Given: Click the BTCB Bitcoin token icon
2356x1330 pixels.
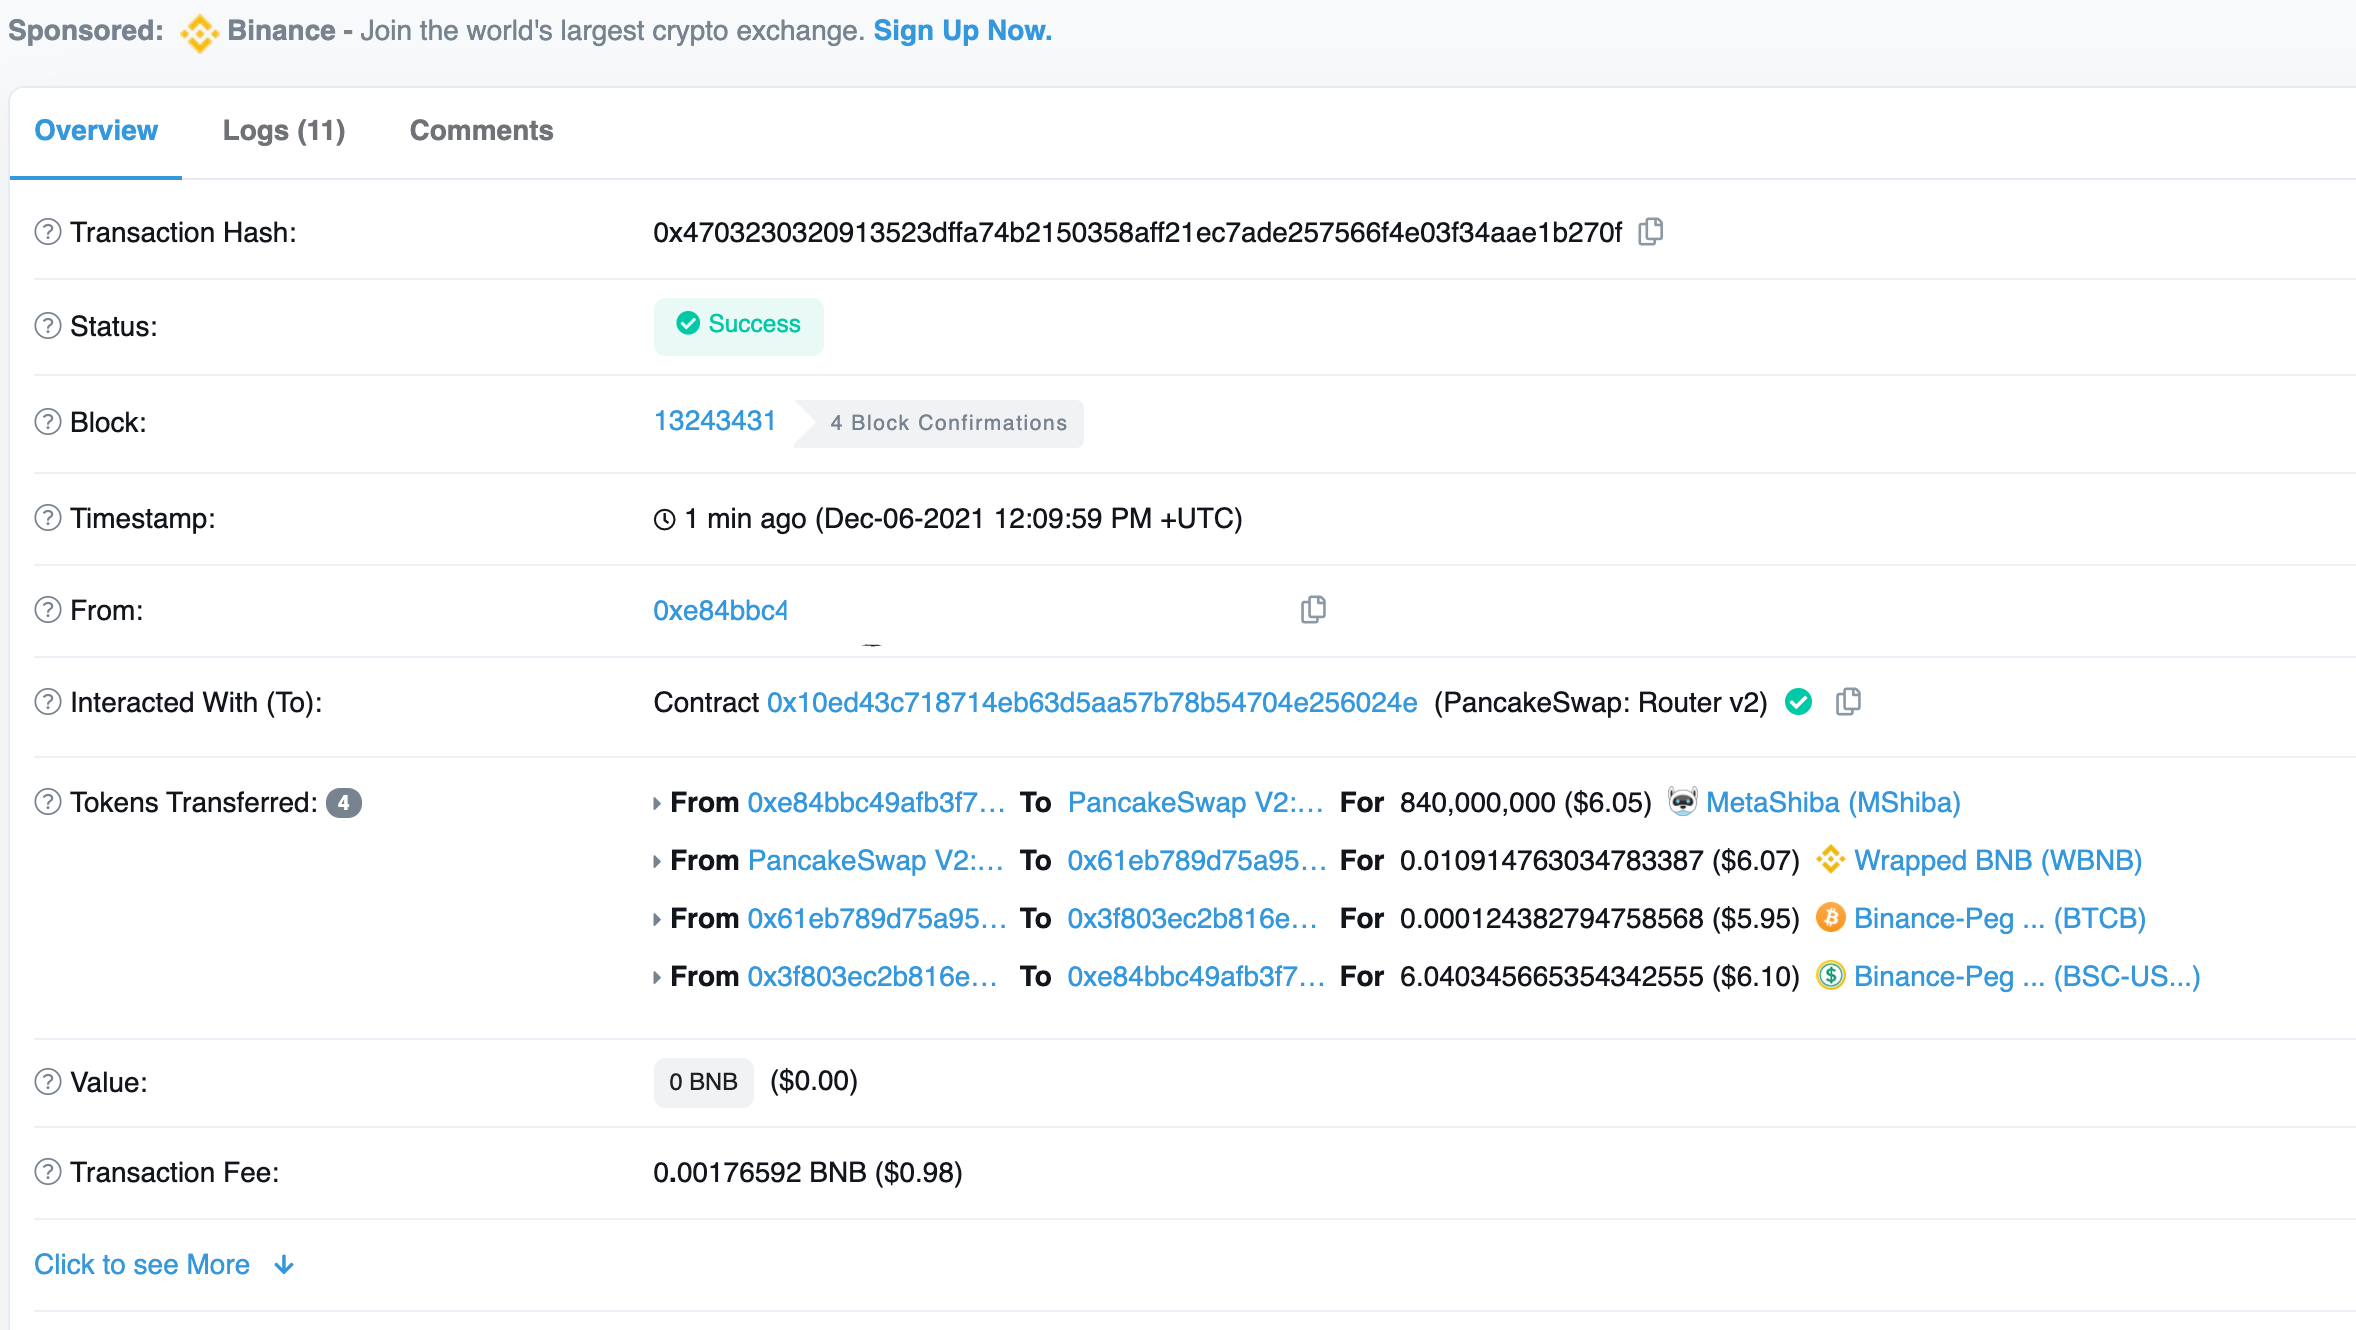Looking at the screenshot, I should coord(1830,918).
